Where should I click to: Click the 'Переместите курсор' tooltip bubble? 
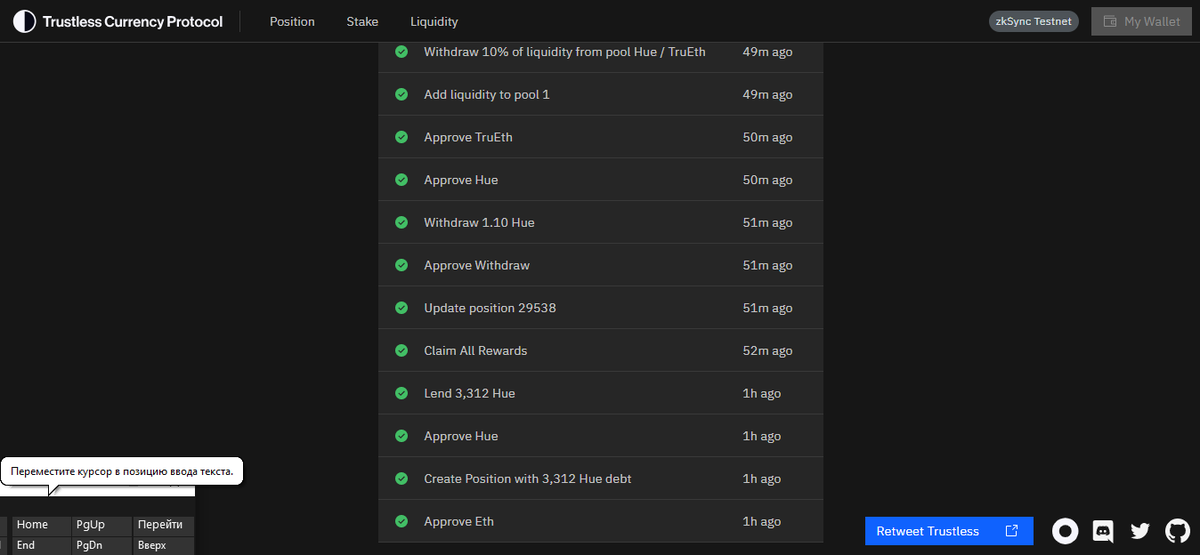[122, 470]
